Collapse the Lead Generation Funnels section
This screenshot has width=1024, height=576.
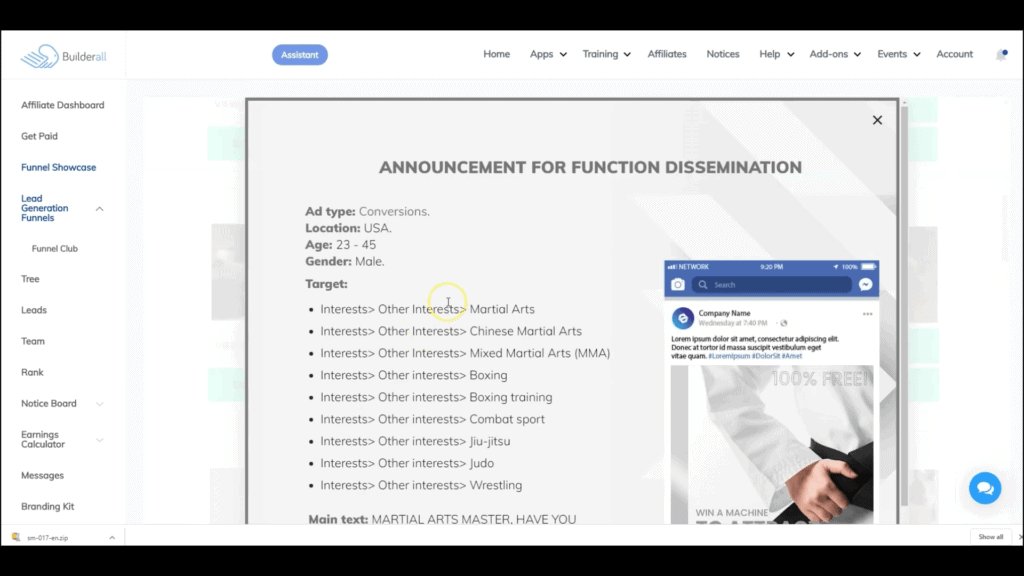[99, 208]
